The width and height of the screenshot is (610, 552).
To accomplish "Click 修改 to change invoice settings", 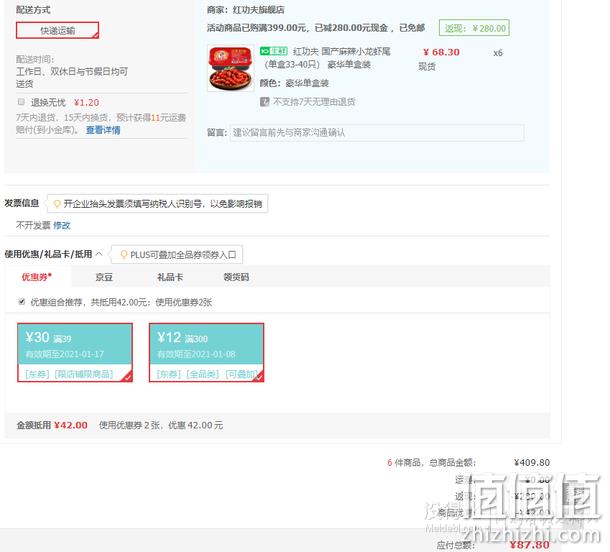I will (61, 225).
